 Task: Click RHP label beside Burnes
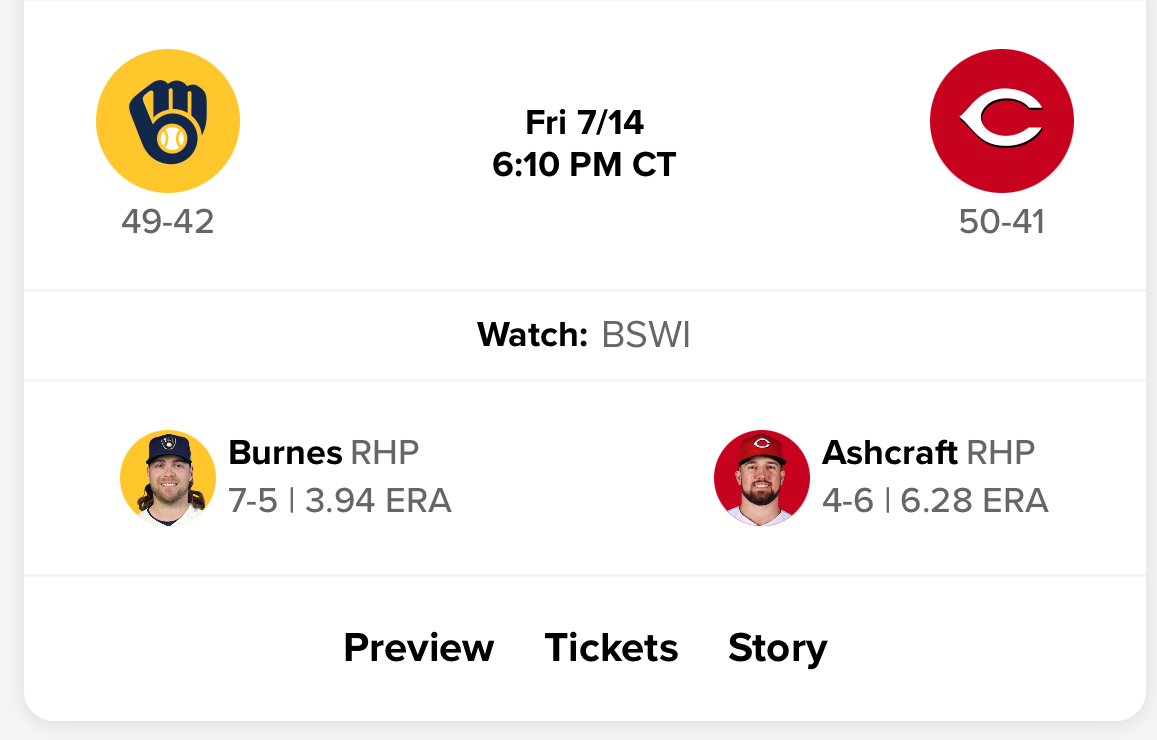pyautogui.click(x=385, y=453)
